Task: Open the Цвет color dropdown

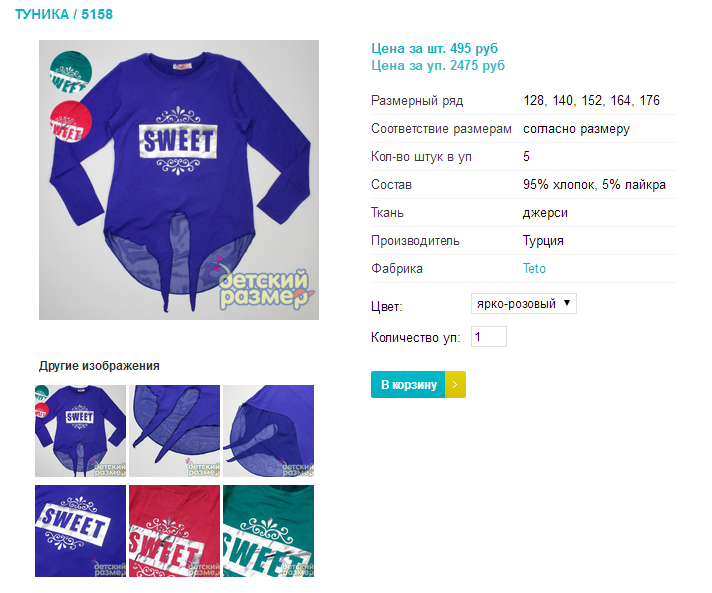Action: [x=524, y=304]
